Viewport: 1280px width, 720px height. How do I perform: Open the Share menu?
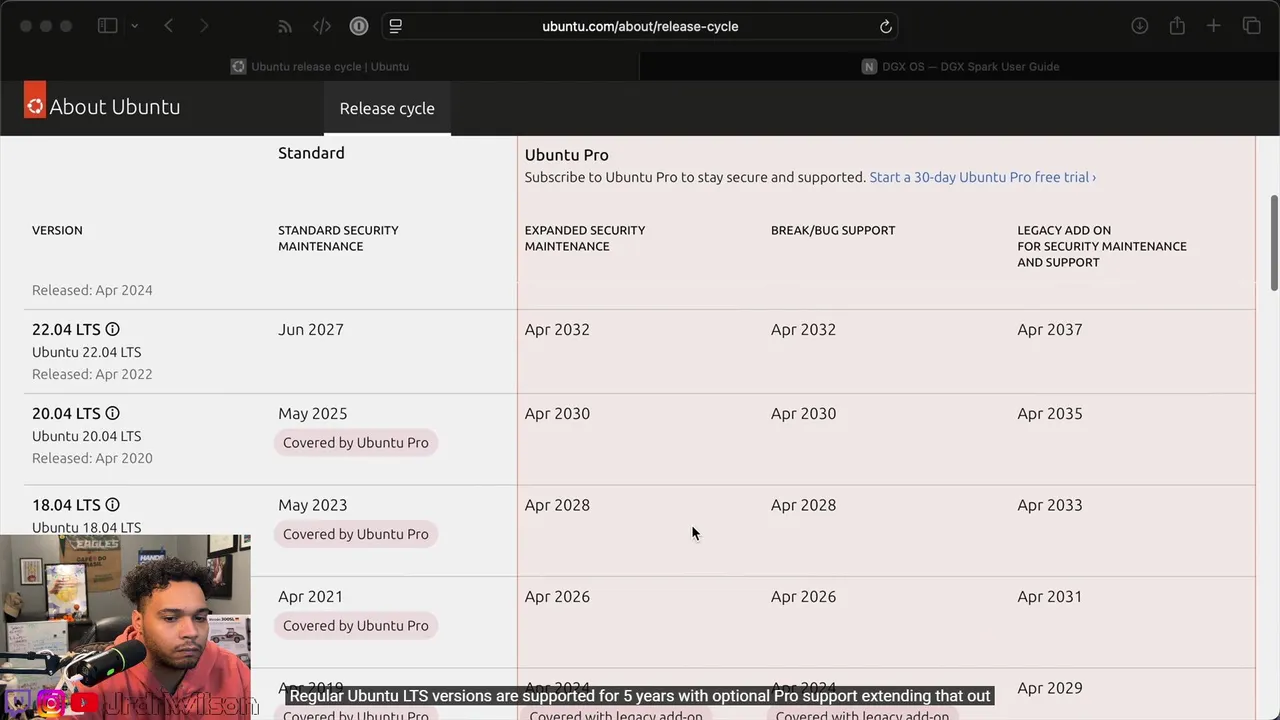tap(1177, 26)
